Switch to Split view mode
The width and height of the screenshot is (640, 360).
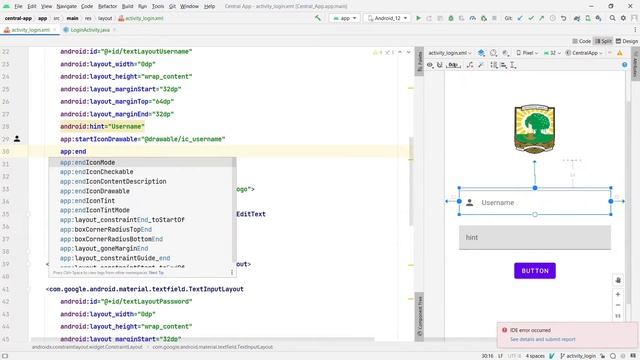(603, 41)
